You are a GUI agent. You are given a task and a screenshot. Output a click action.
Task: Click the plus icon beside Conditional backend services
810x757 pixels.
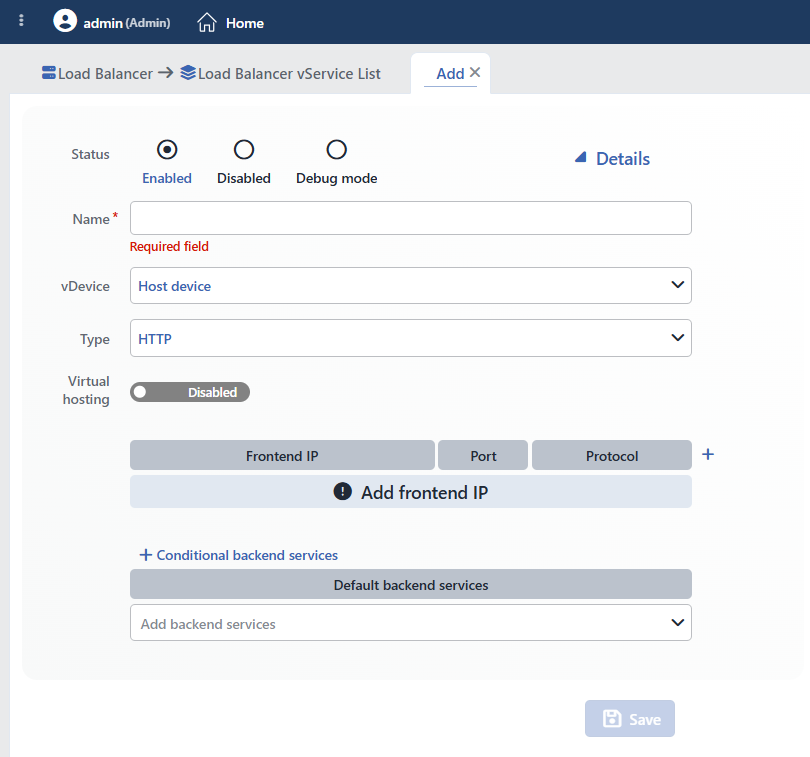click(x=146, y=555)
